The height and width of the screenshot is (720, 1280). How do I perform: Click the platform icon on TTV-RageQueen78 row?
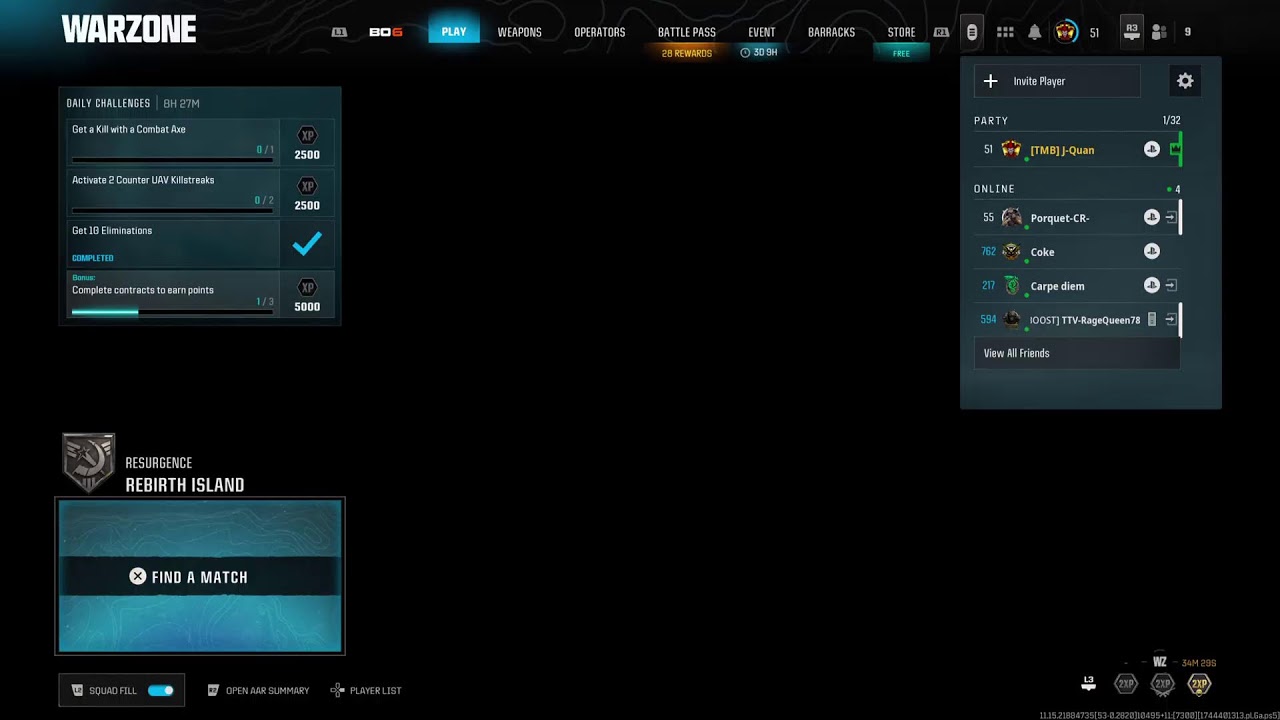coord(1152,320)
